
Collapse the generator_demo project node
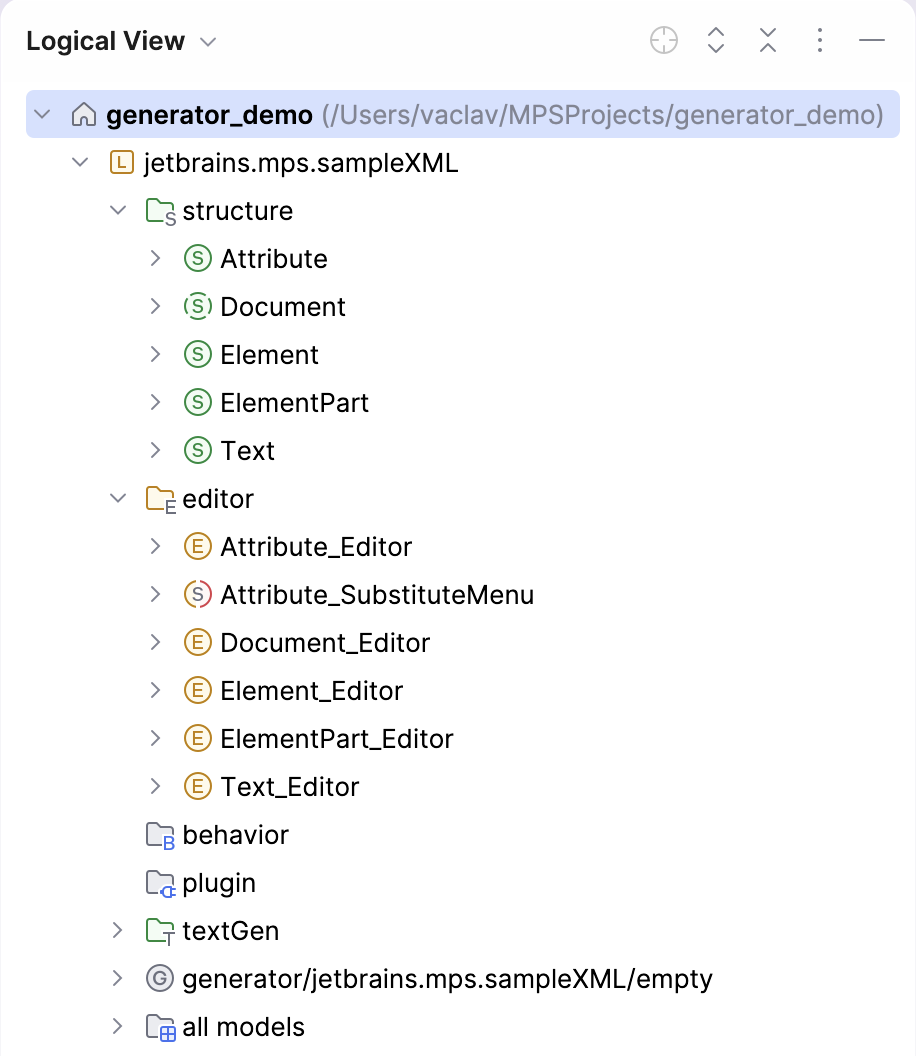(42, 114)
